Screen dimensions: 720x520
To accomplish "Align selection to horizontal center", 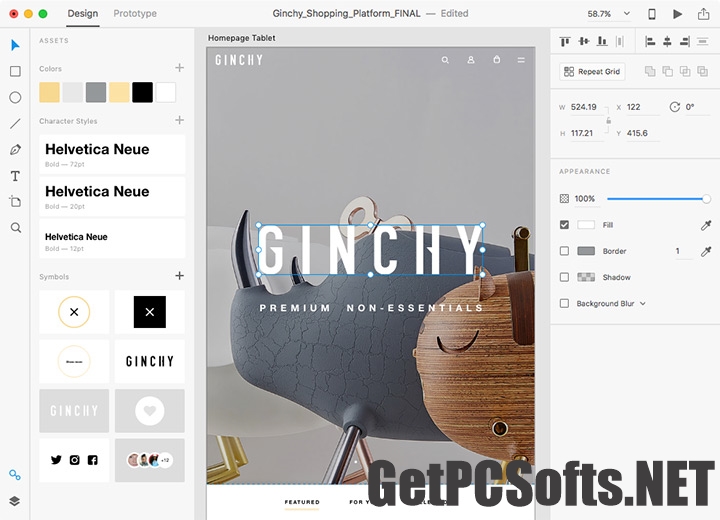I will coord(667,42).
